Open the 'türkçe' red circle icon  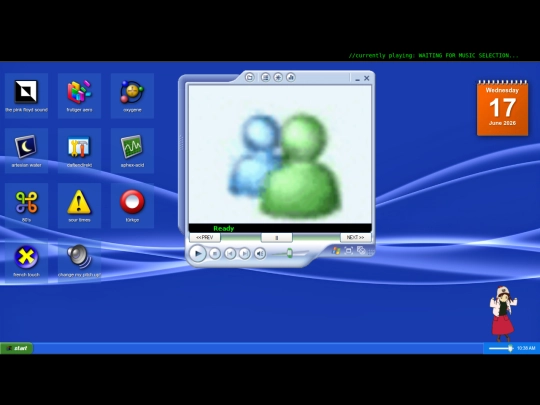[x=132, y=205]
